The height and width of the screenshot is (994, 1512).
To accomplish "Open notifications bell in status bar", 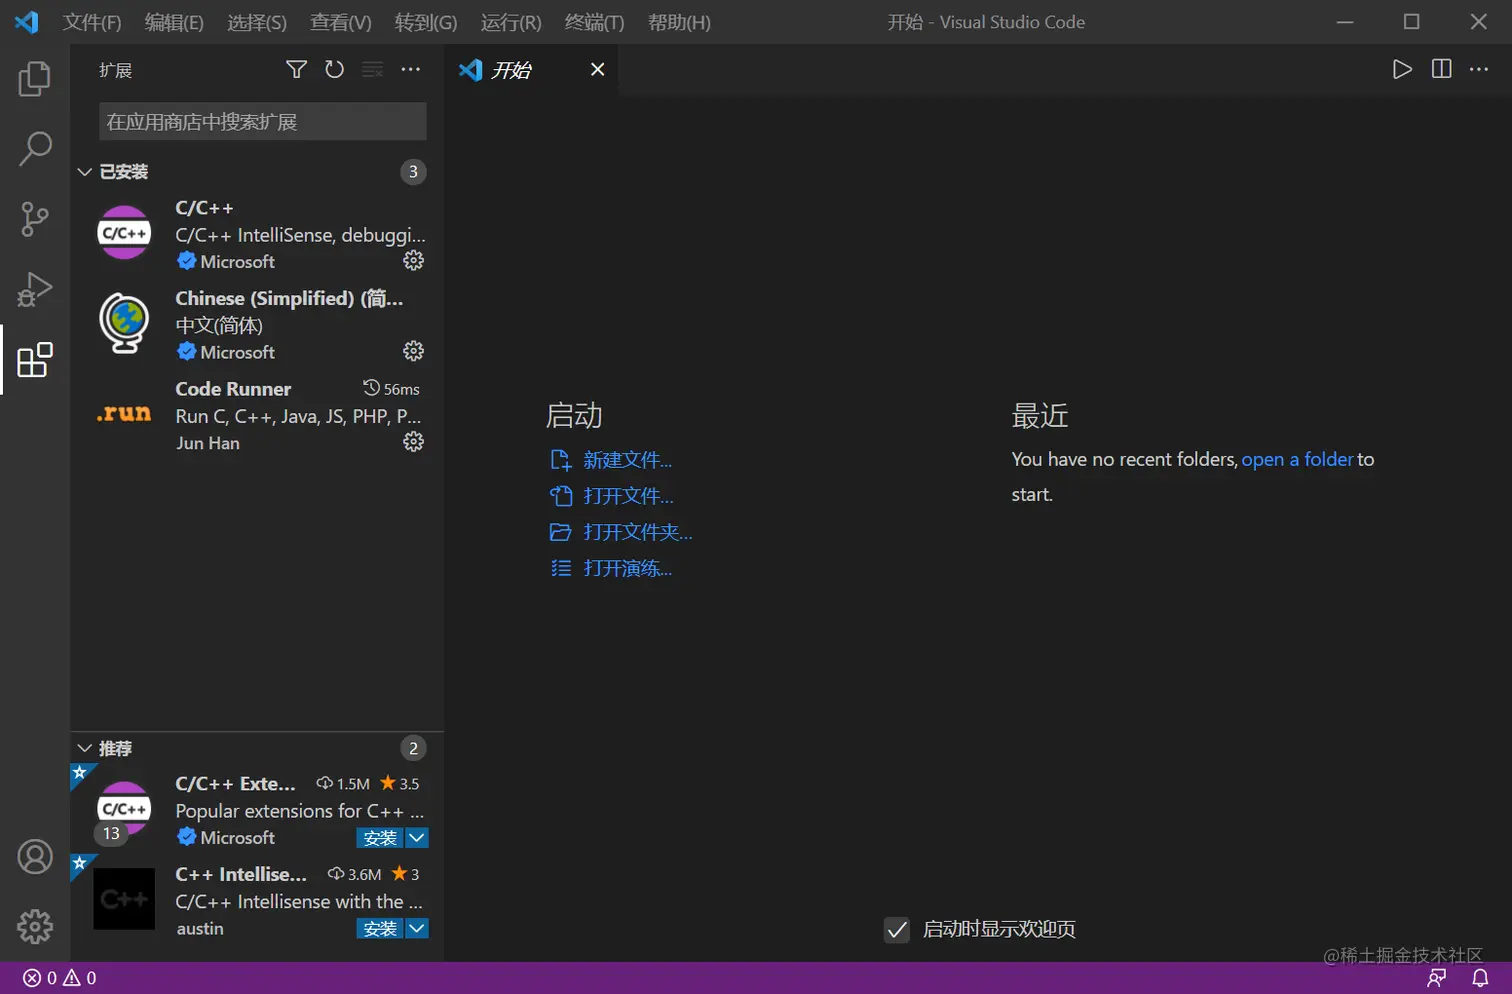I will [x=1480, y=978].
